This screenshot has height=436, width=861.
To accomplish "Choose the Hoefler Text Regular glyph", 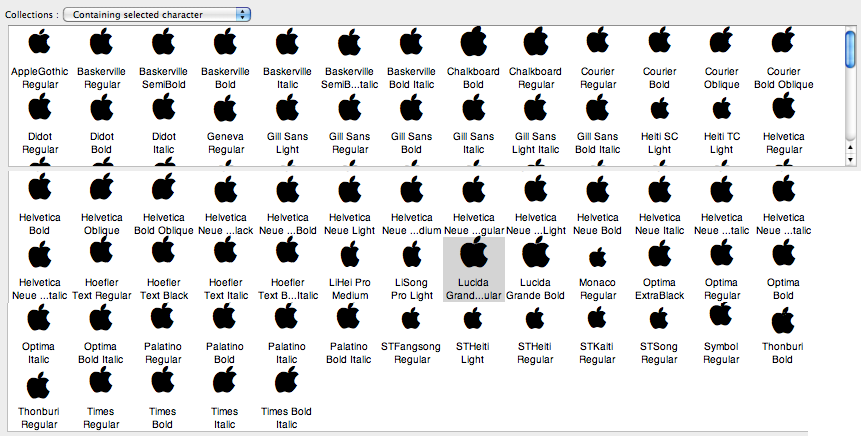I will 102,250.
